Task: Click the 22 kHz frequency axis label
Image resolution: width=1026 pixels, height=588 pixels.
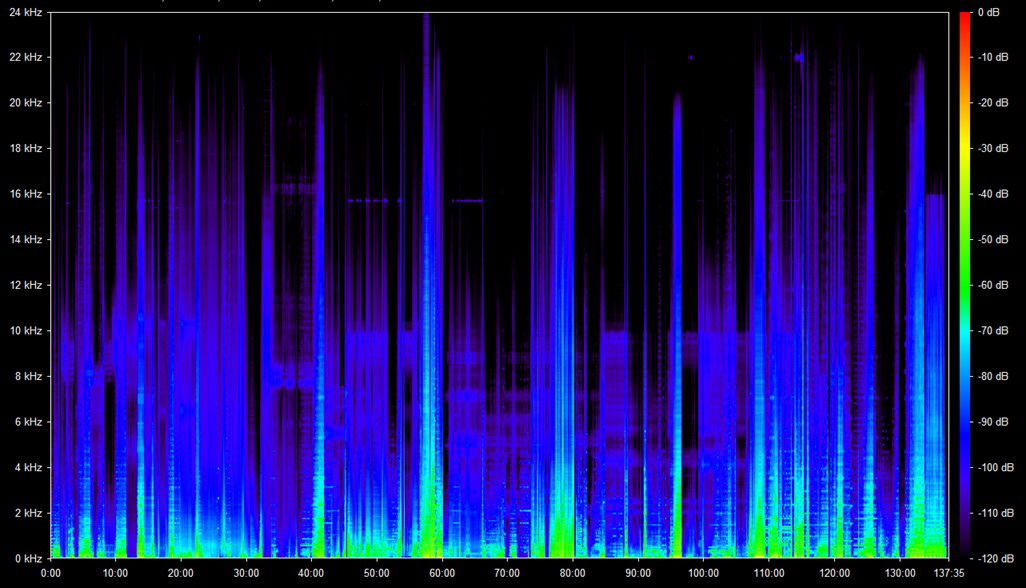Action: pos(26,57)
